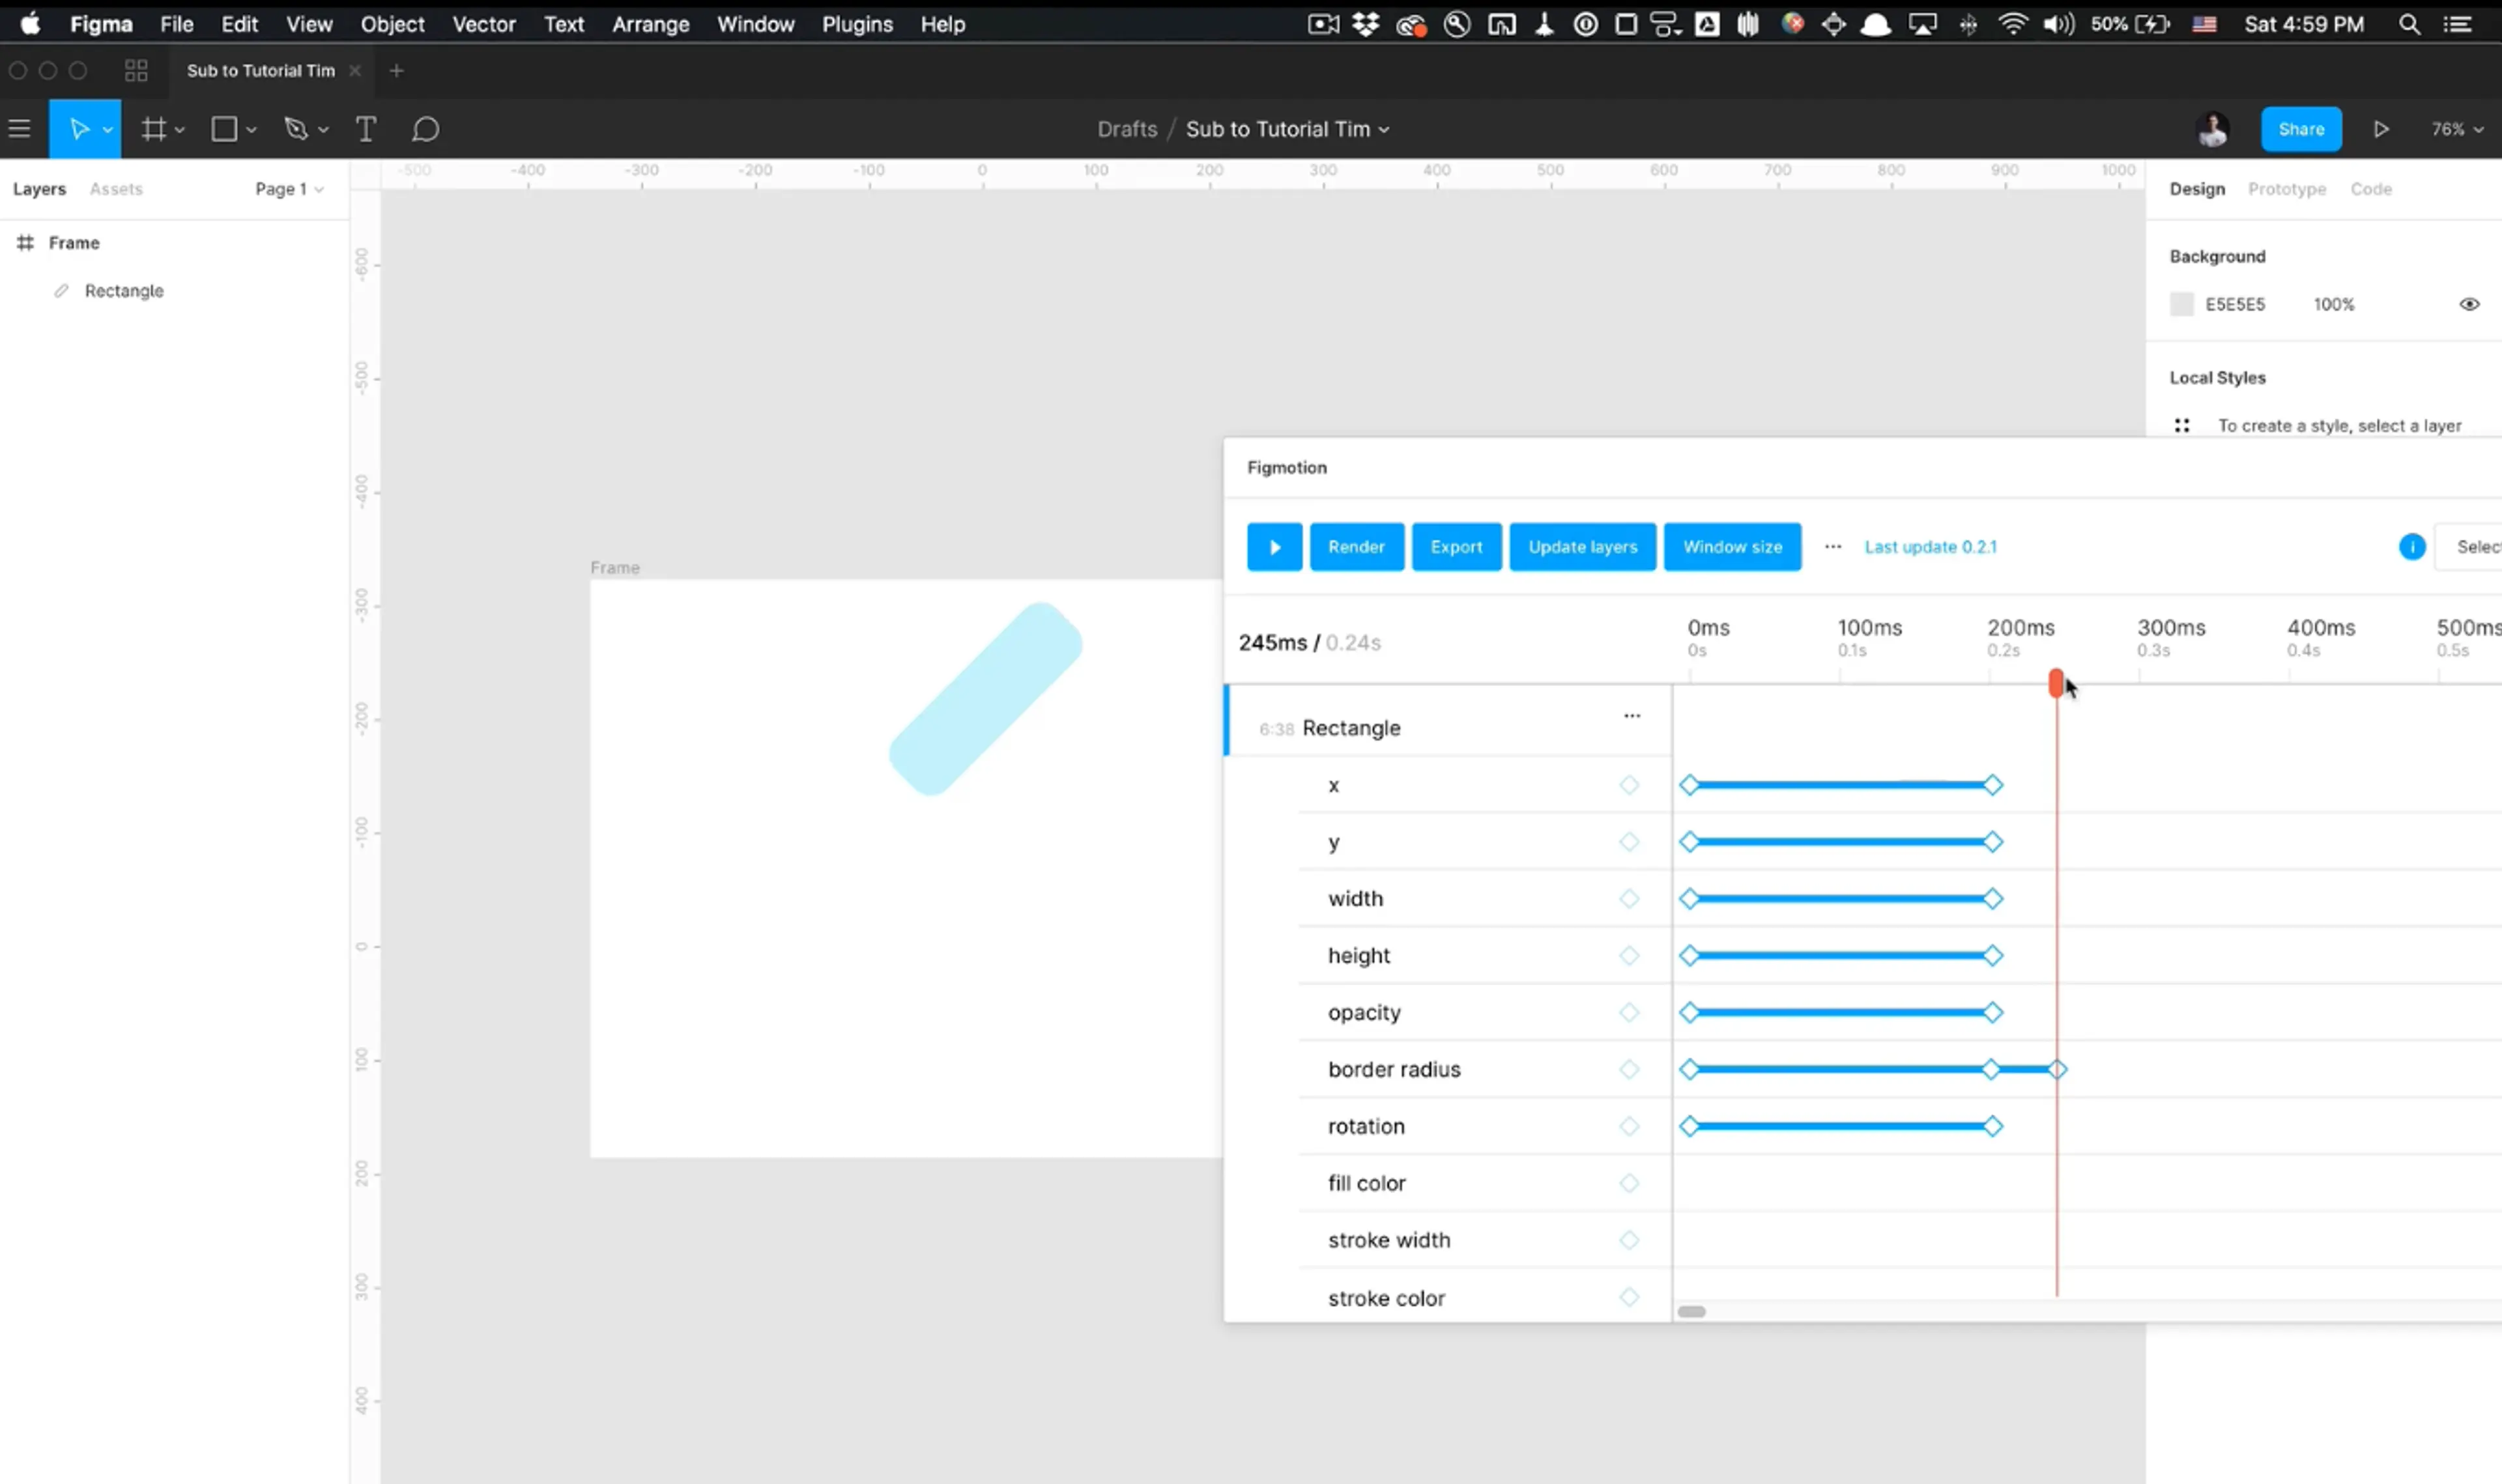Viewport: 2502px width, 1484px height.
Task: Click the Export button
Action: pyautogui.click(x=1456, y=547)
